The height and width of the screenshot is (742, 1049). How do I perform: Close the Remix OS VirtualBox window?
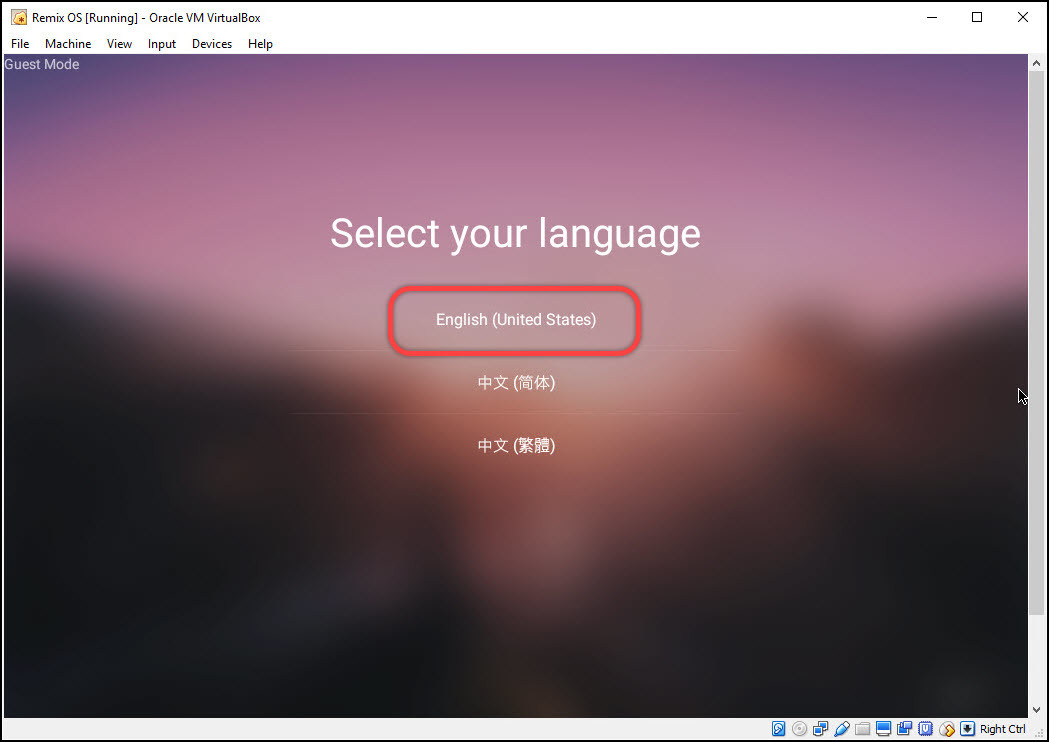[1023, 17]
